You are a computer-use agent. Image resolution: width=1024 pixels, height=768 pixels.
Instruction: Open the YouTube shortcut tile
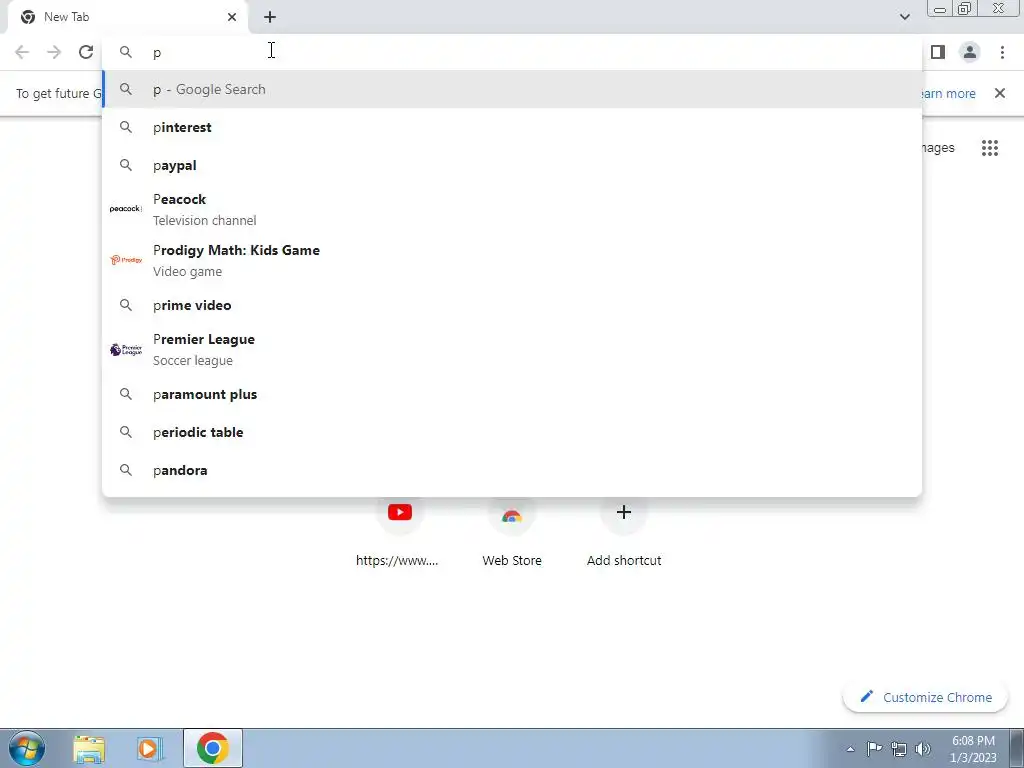pyautogui.click(x=400, y=512)
